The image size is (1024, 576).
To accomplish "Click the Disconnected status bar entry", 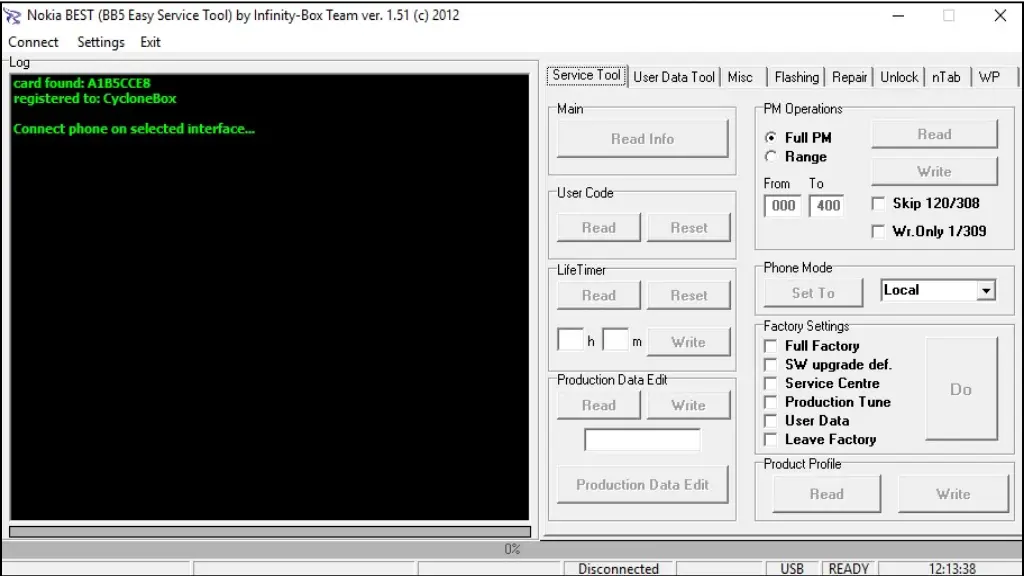I will (618, 569).
